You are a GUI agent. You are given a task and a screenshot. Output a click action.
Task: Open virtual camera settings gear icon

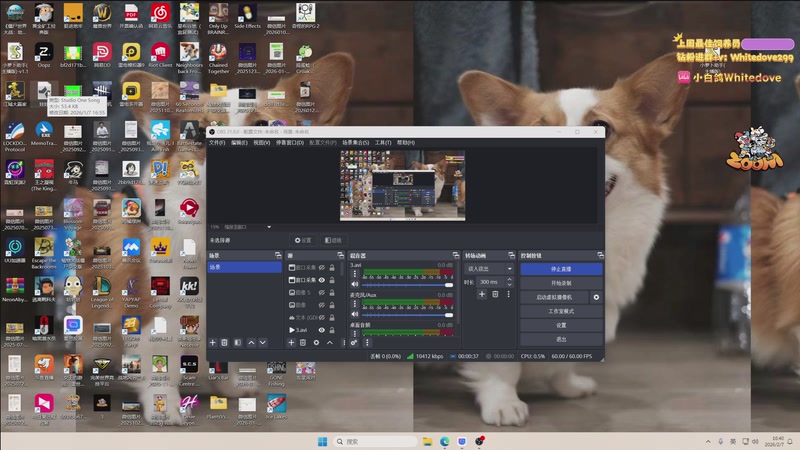tap(596, 297)
